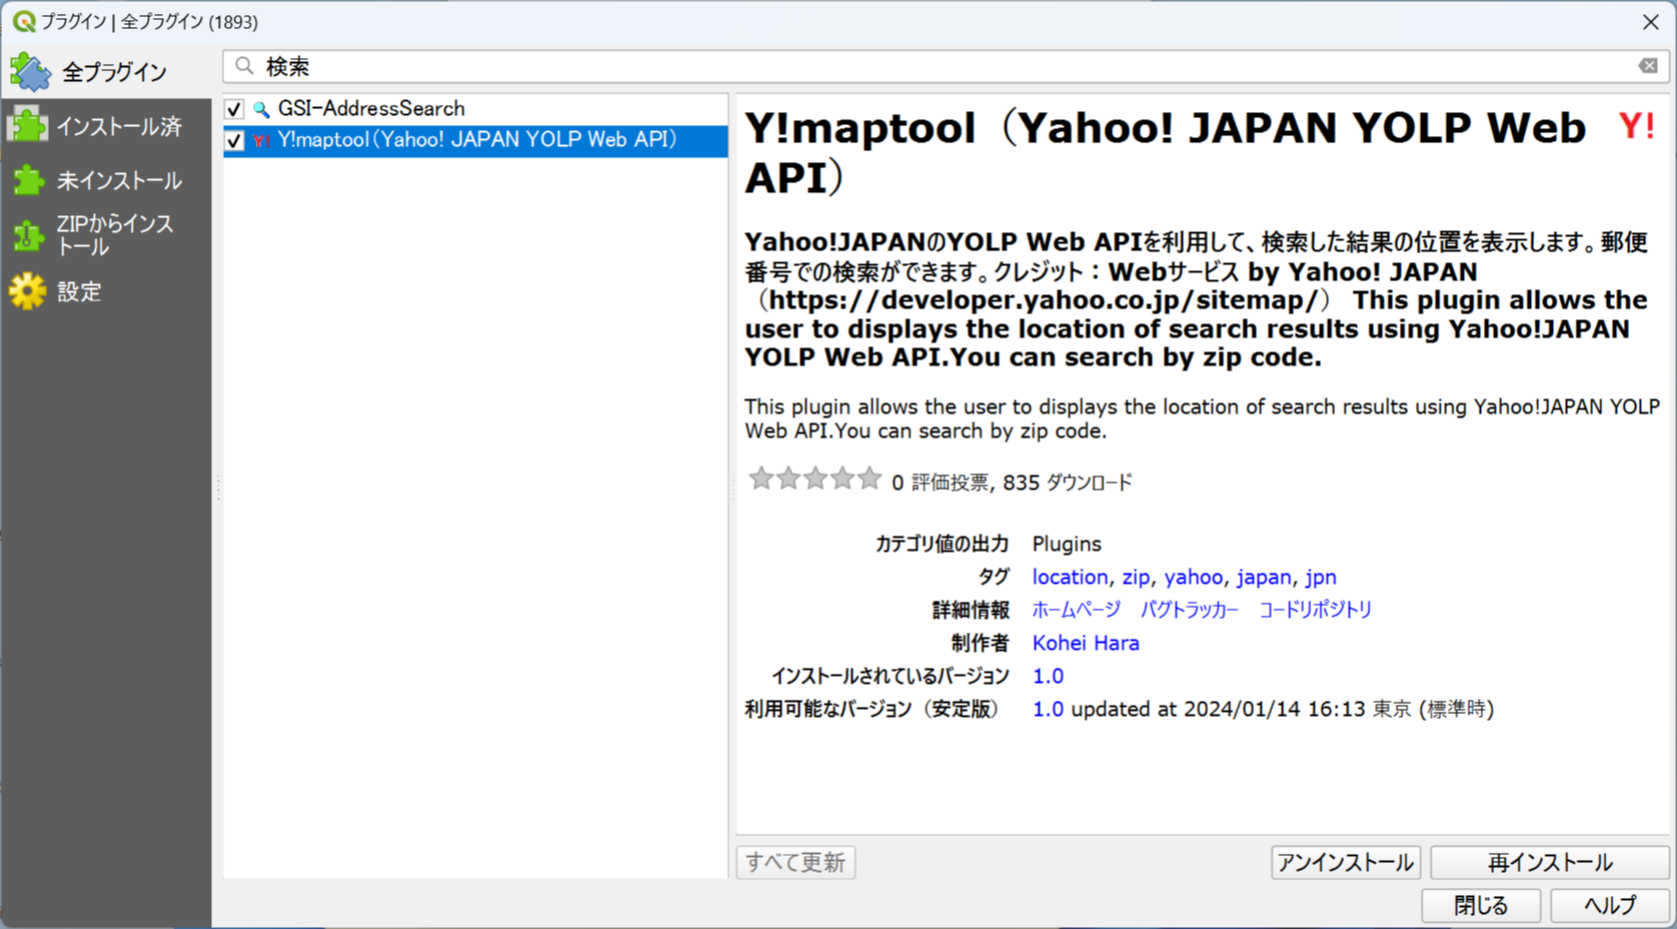The height and width of the screenshot is (929, 1677).
Task: Open the 設定 tab
Action: pyautogui.click(x=106, y=292)
